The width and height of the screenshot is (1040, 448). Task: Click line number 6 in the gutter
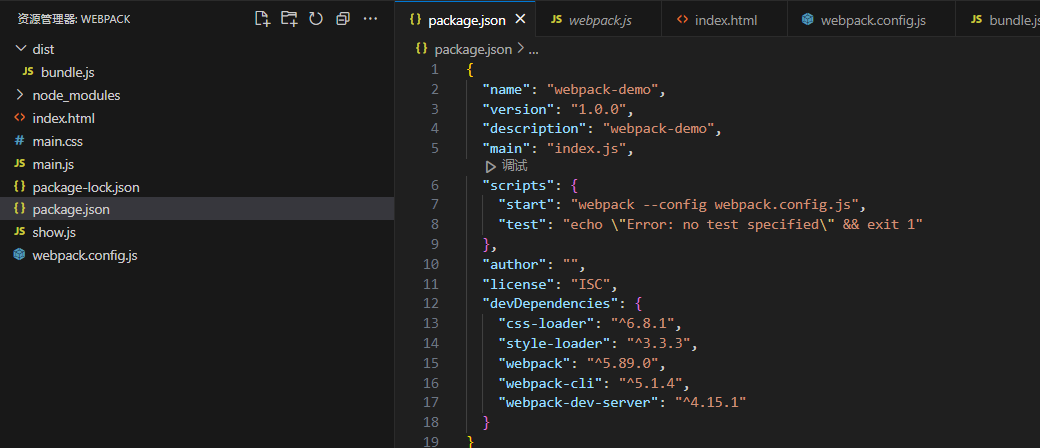point(434,185)
